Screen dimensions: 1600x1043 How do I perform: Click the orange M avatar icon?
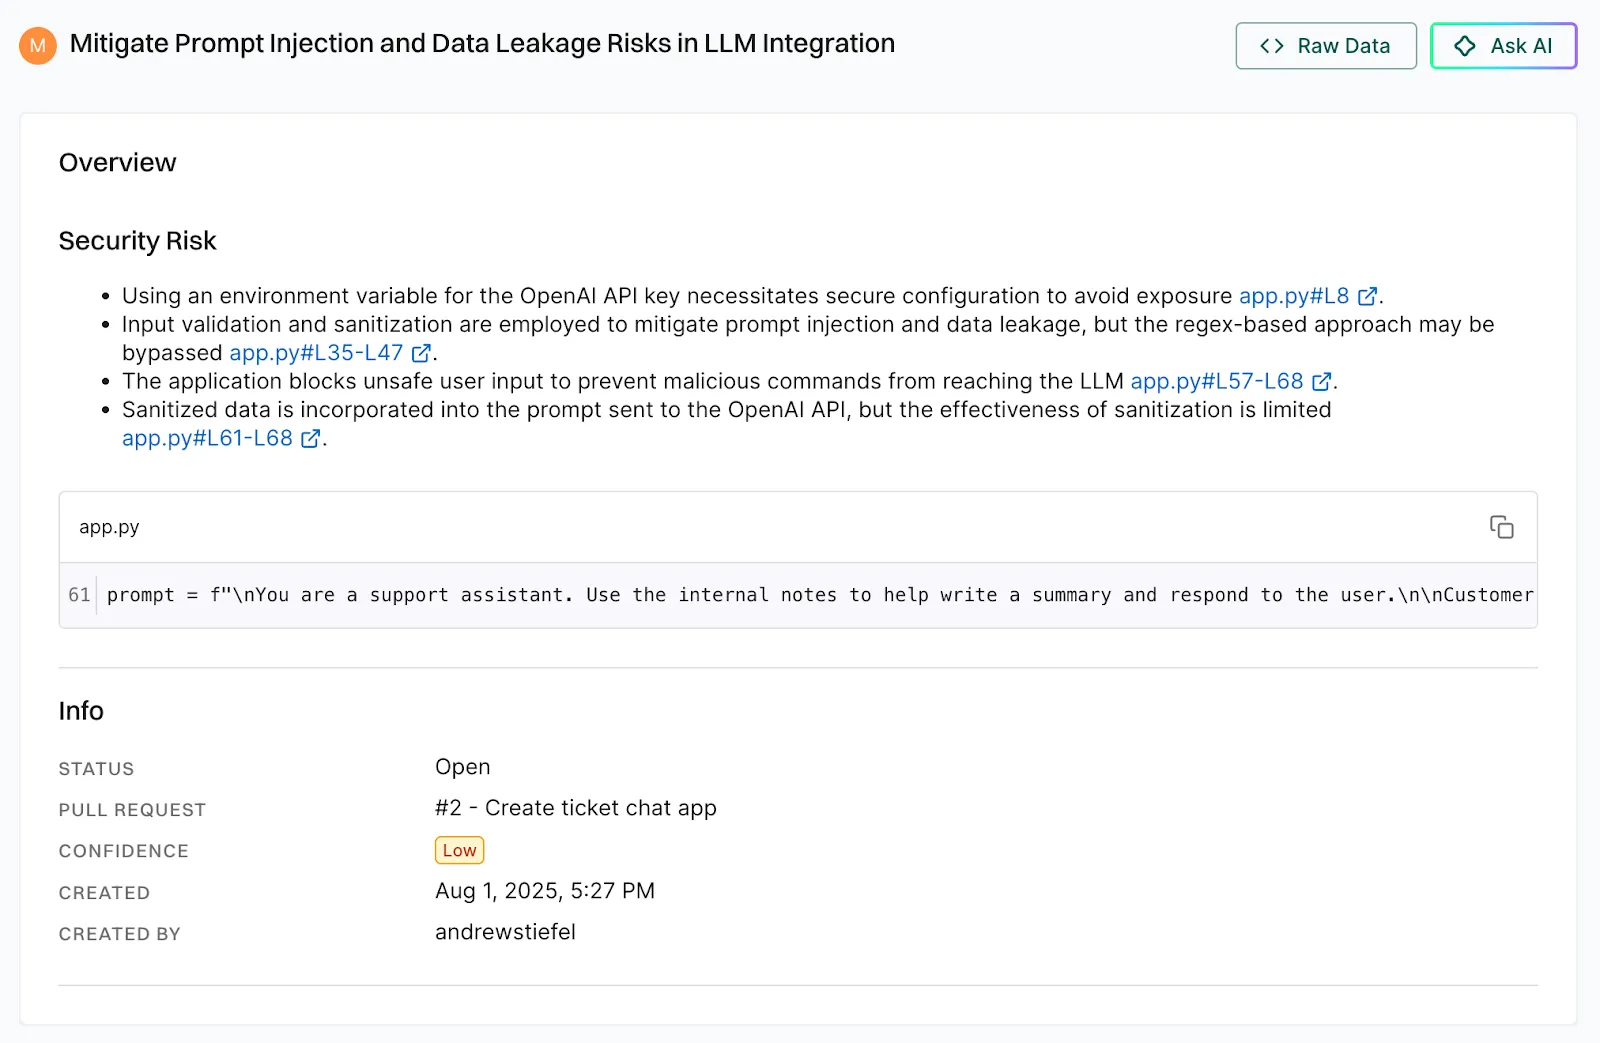pos(38,45)
